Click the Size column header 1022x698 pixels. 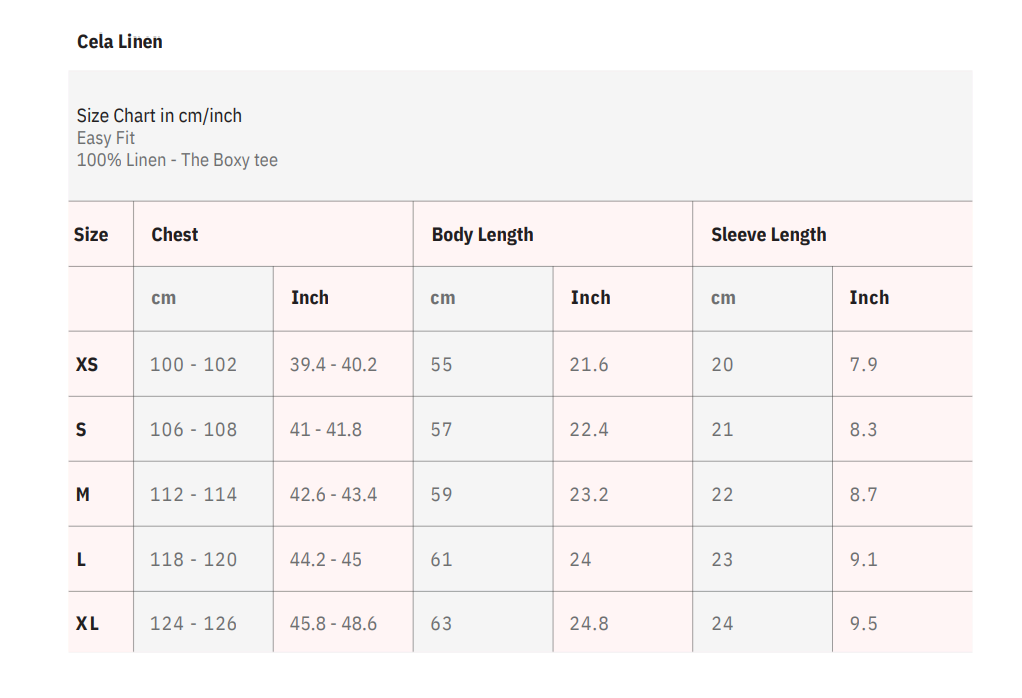91,235
